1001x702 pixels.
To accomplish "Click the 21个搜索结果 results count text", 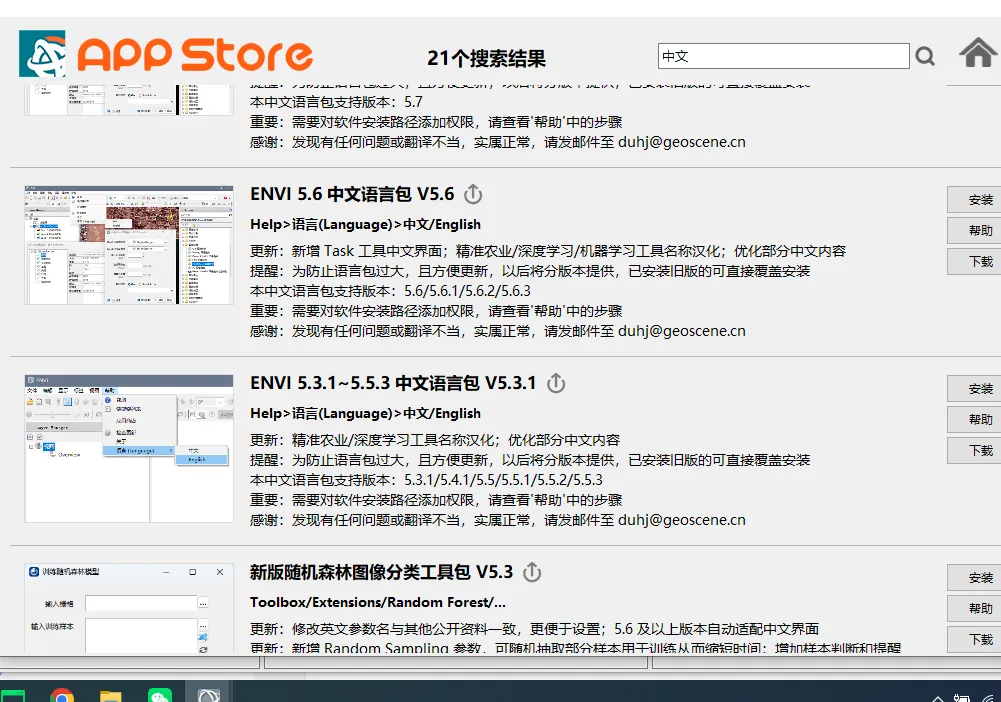I will point(486,59).
